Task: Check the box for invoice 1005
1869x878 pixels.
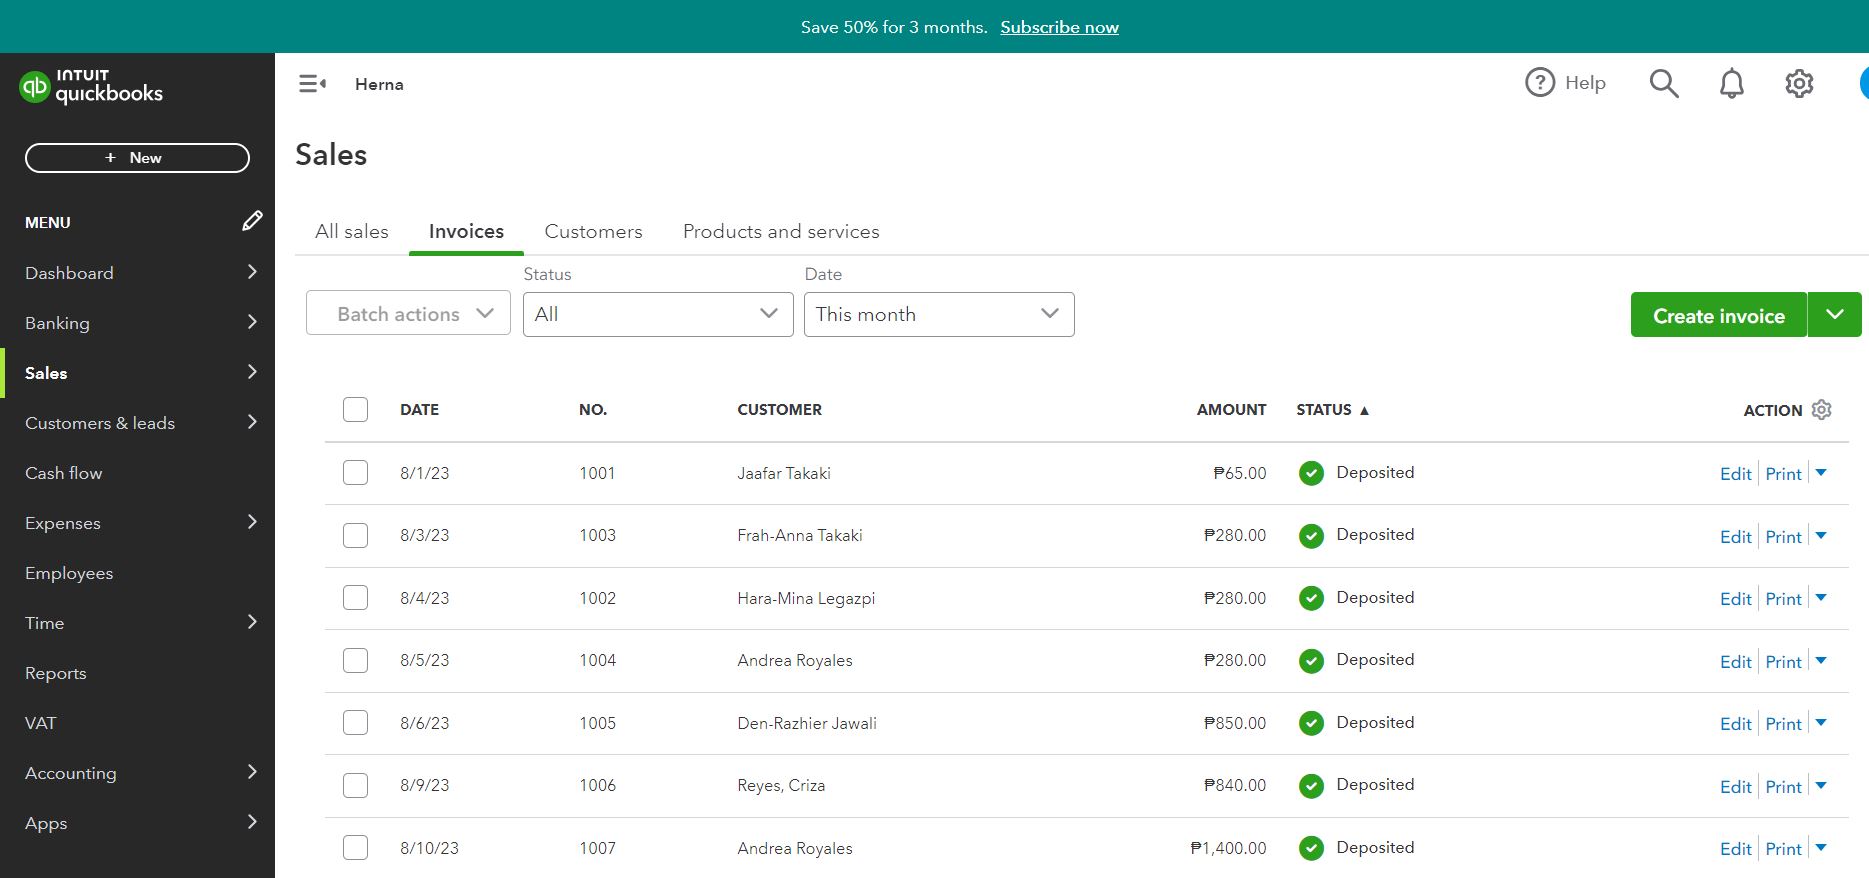Action: tap(355, 723)
